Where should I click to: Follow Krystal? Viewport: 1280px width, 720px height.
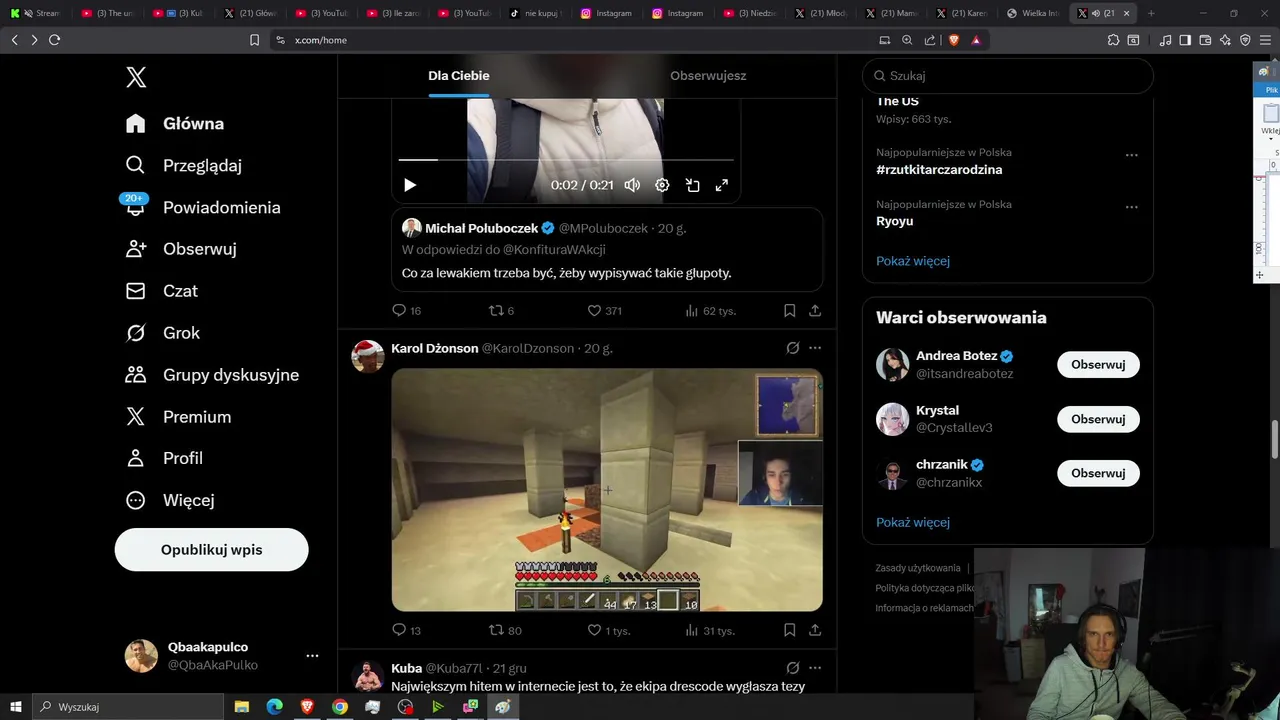1098,419
